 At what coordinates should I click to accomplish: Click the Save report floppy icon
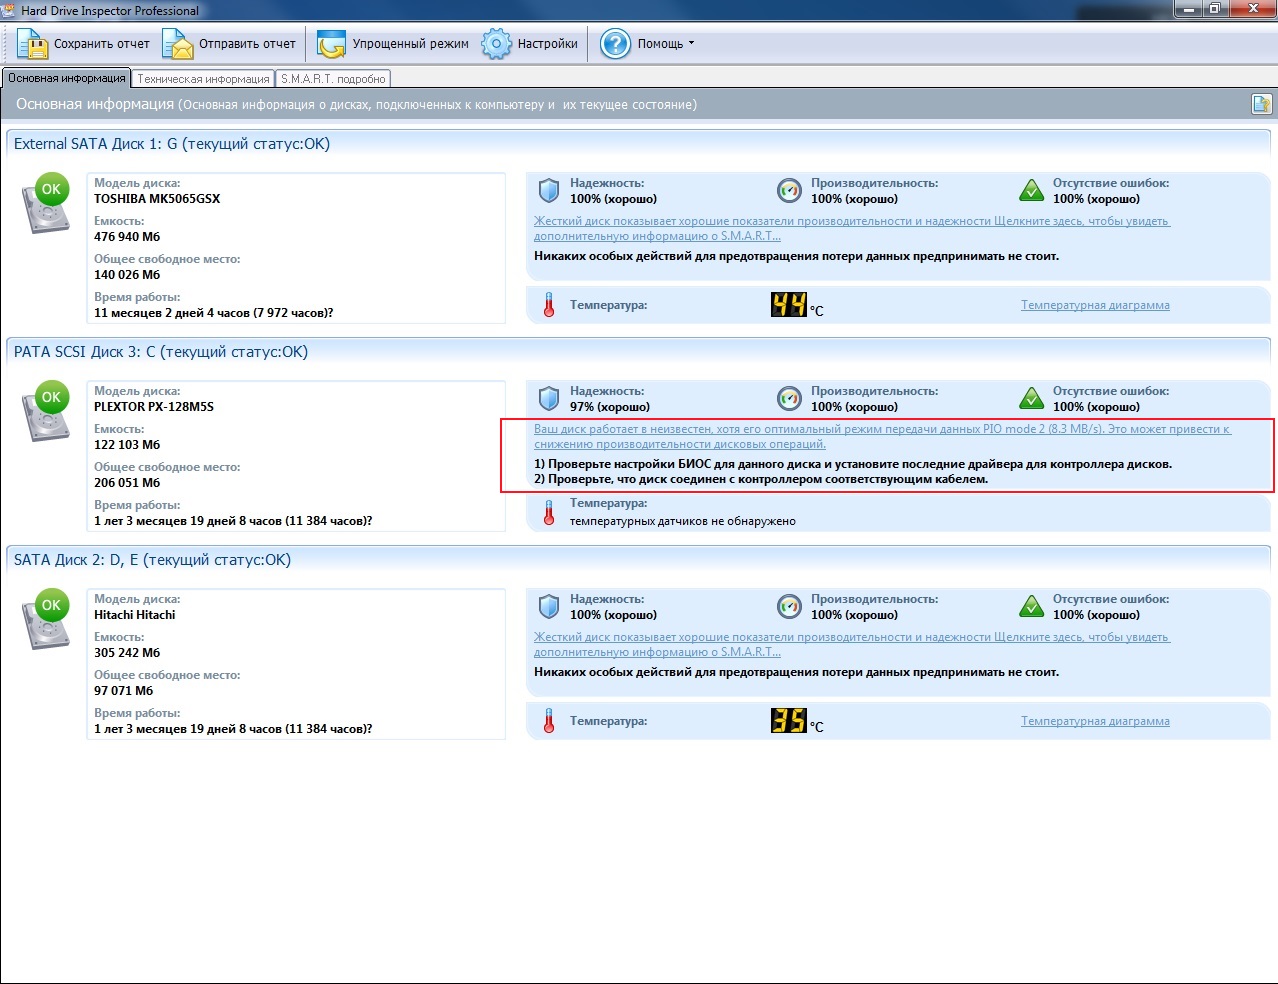(x=32, y=44)
